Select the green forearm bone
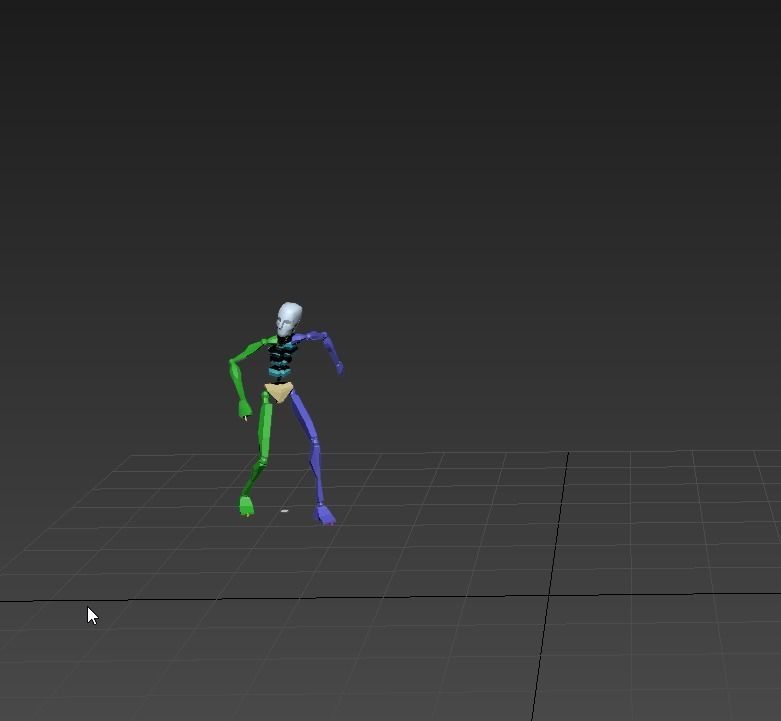The height and width of the screenshot is (721, 781). (x=237, y=380)
